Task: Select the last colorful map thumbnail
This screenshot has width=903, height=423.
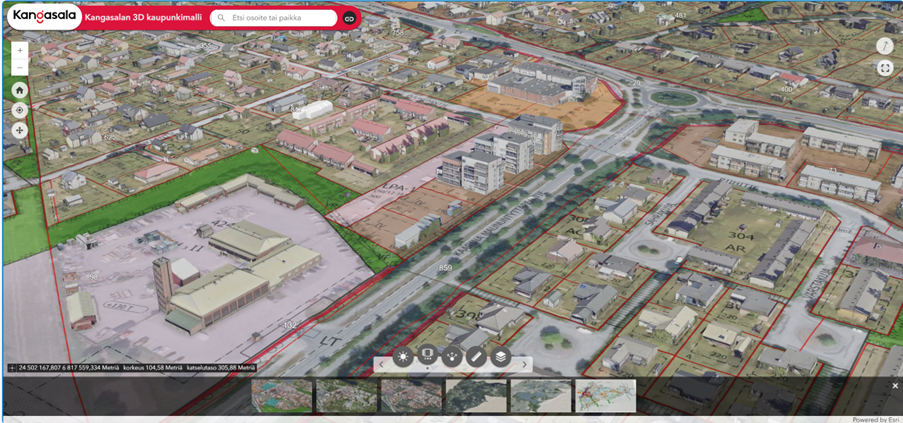Action: (605, 396)
